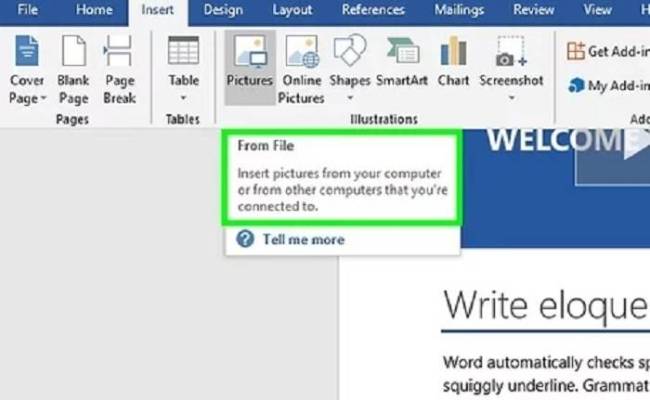Select the Insert ribbon tab

158,10
